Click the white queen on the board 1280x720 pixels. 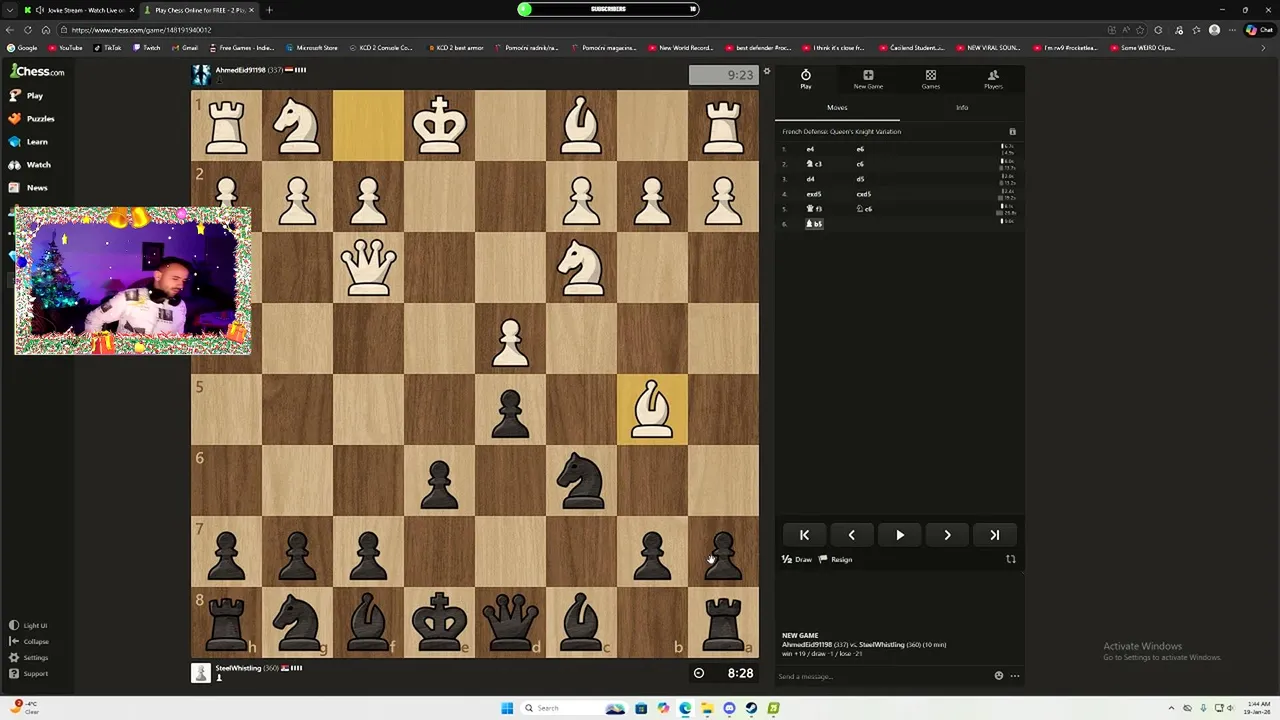pyautogui.click(x=368, y=267)
